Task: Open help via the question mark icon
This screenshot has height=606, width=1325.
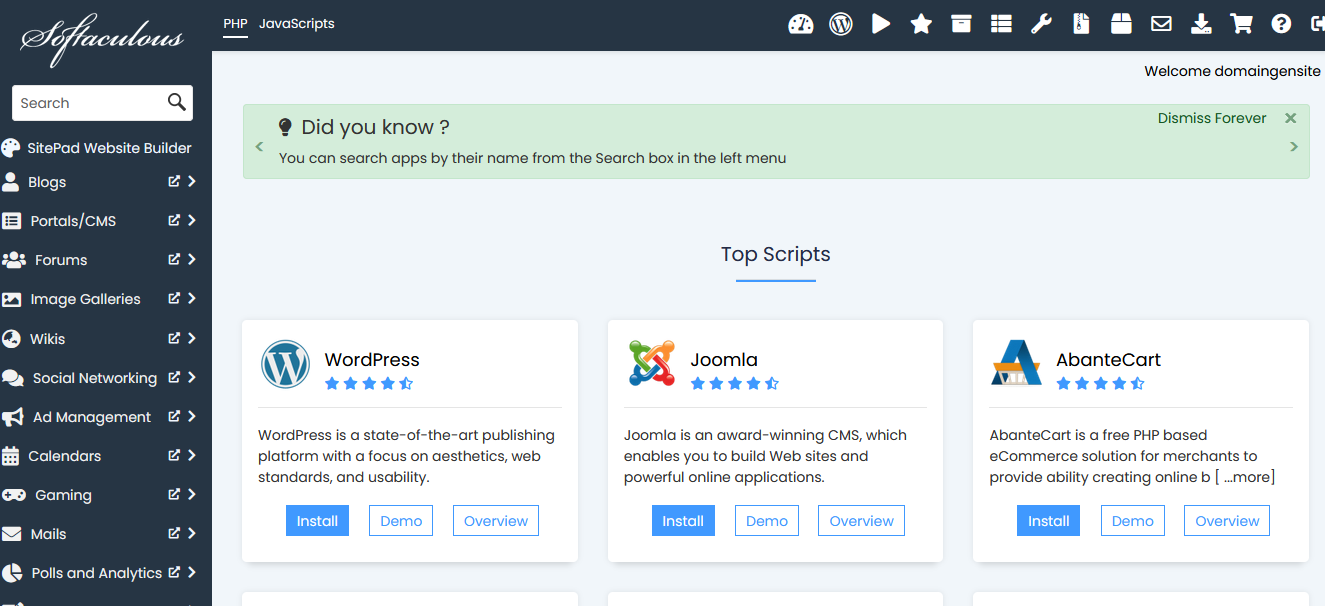Action: click(x=1281, y=24)
